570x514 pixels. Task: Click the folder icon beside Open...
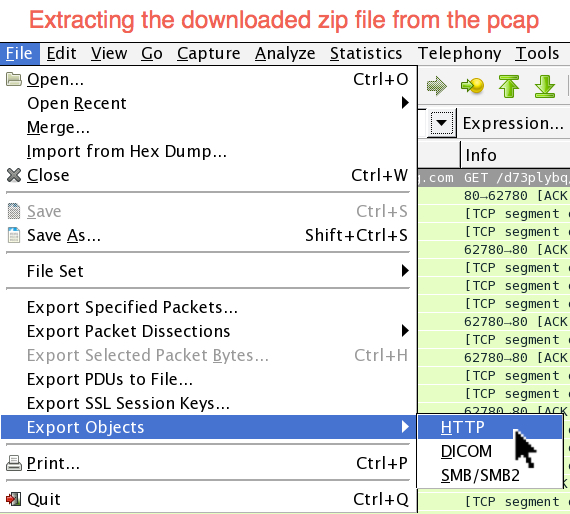tap(14, 79)
